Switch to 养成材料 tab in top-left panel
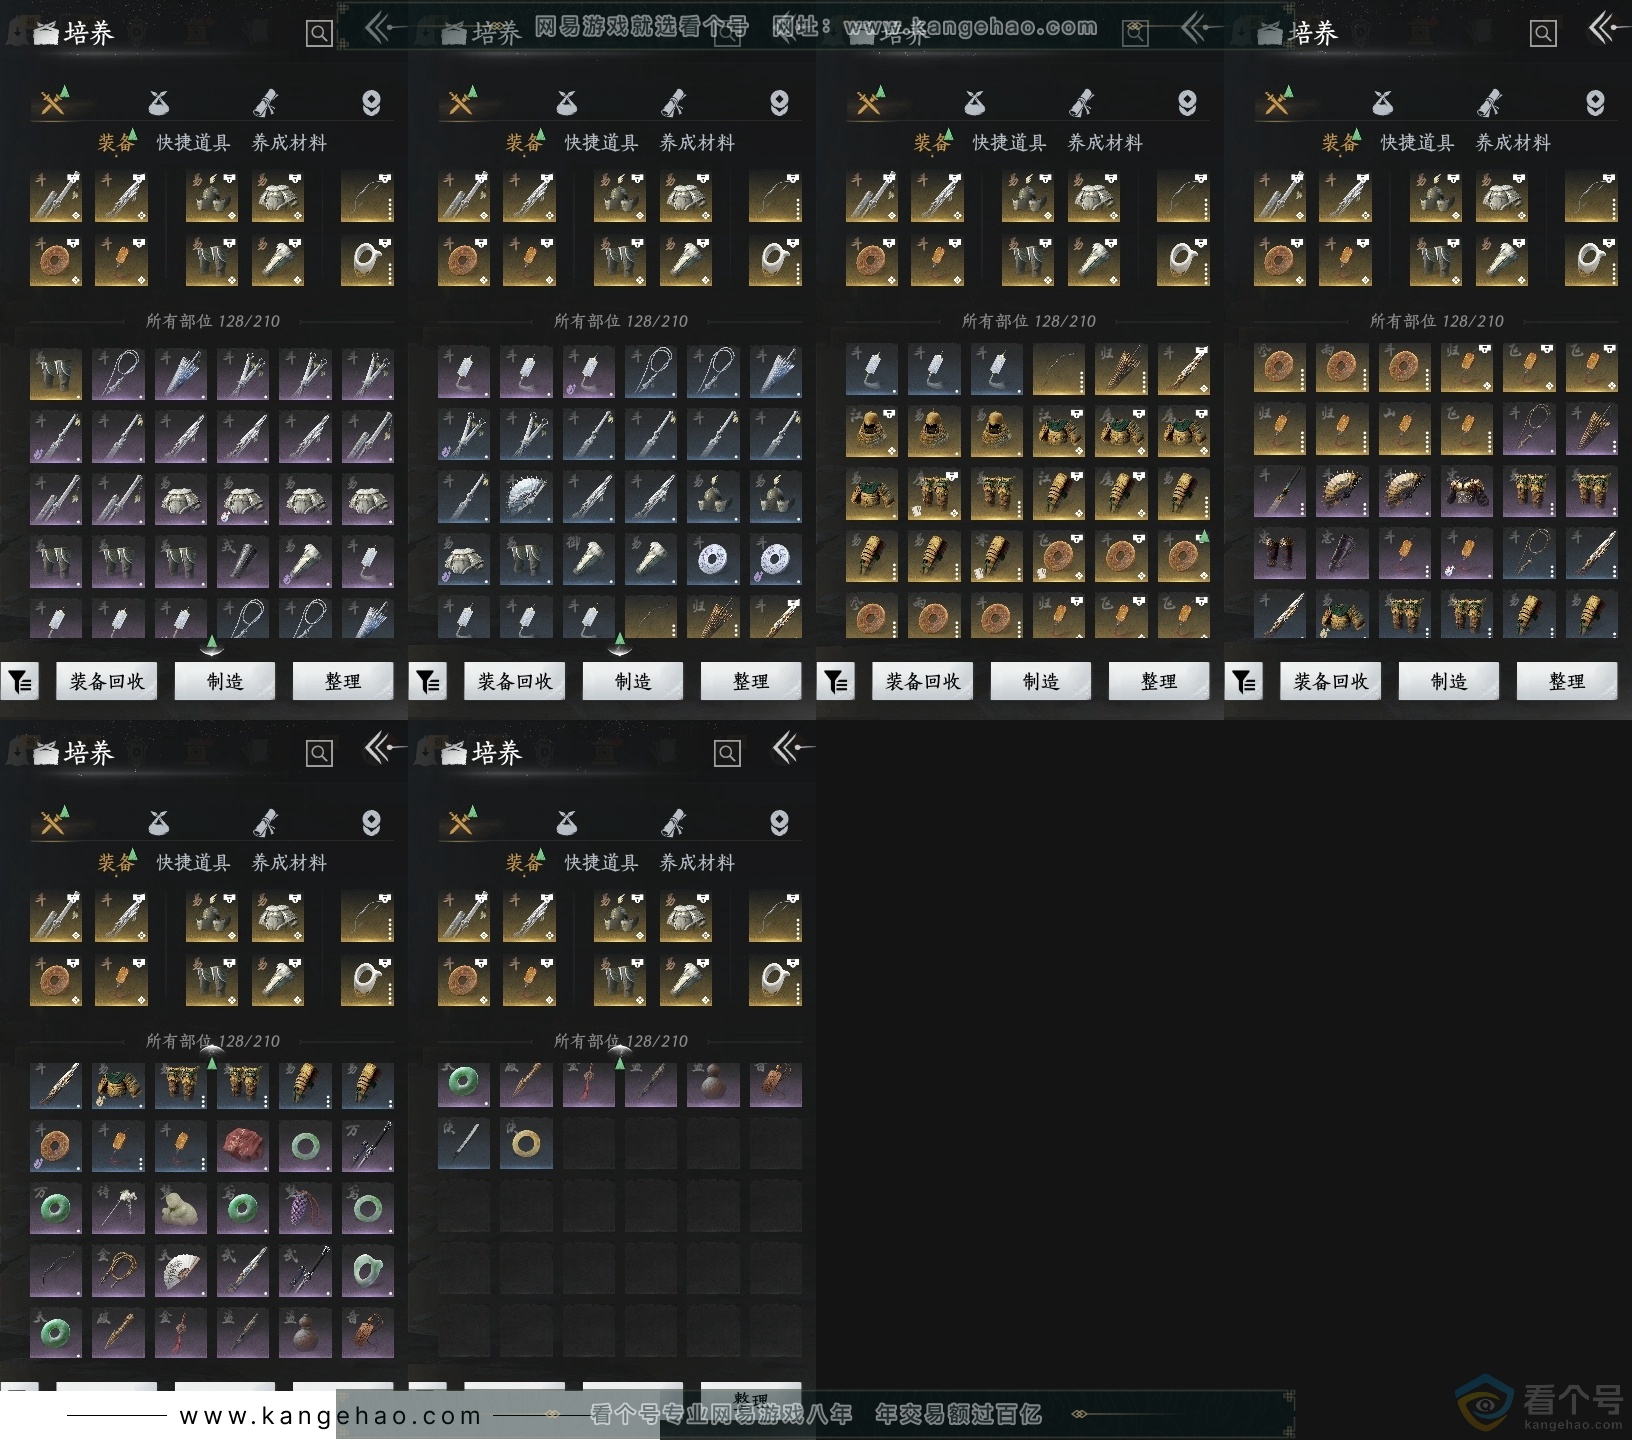 pos(290,143)
